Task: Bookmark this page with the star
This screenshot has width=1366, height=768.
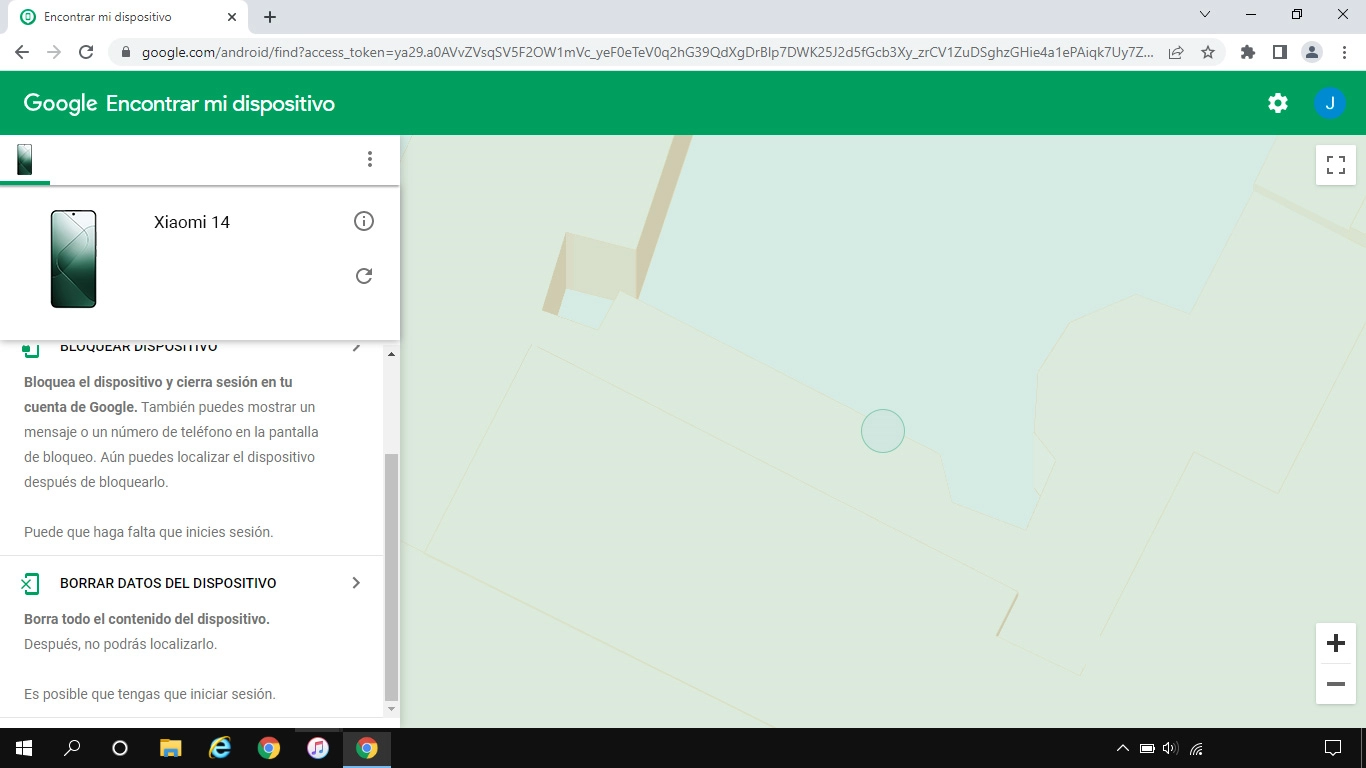Action: 1208,52
